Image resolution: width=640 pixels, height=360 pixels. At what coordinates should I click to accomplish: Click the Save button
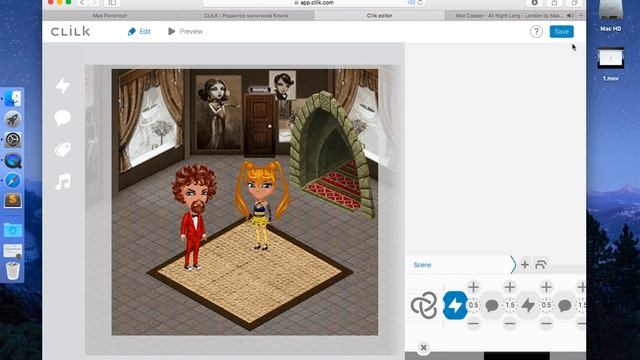tap(561, 31)
